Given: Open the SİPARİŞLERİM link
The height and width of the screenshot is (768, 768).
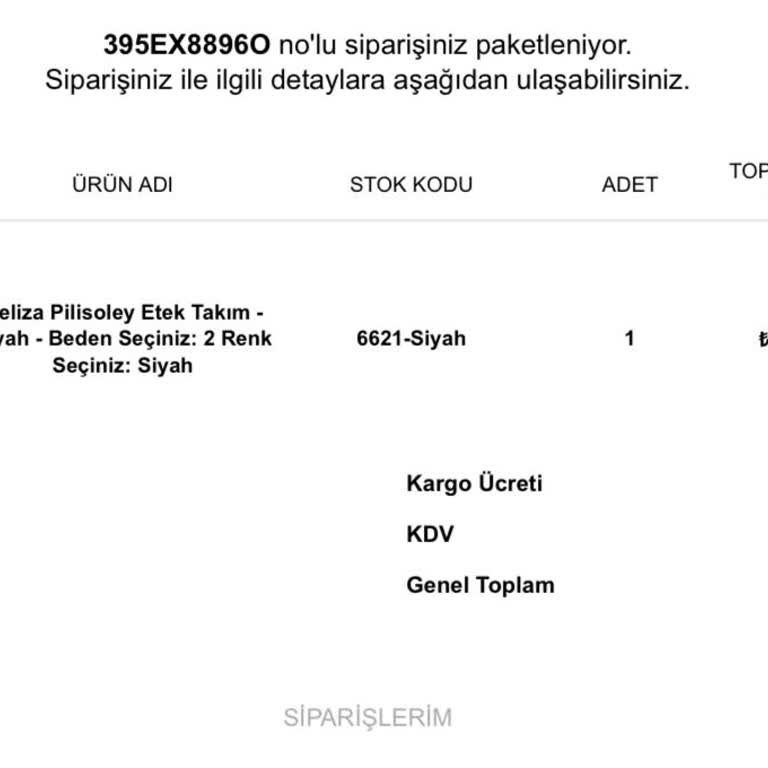Looking at the screenshot, I should click(367, 717).
